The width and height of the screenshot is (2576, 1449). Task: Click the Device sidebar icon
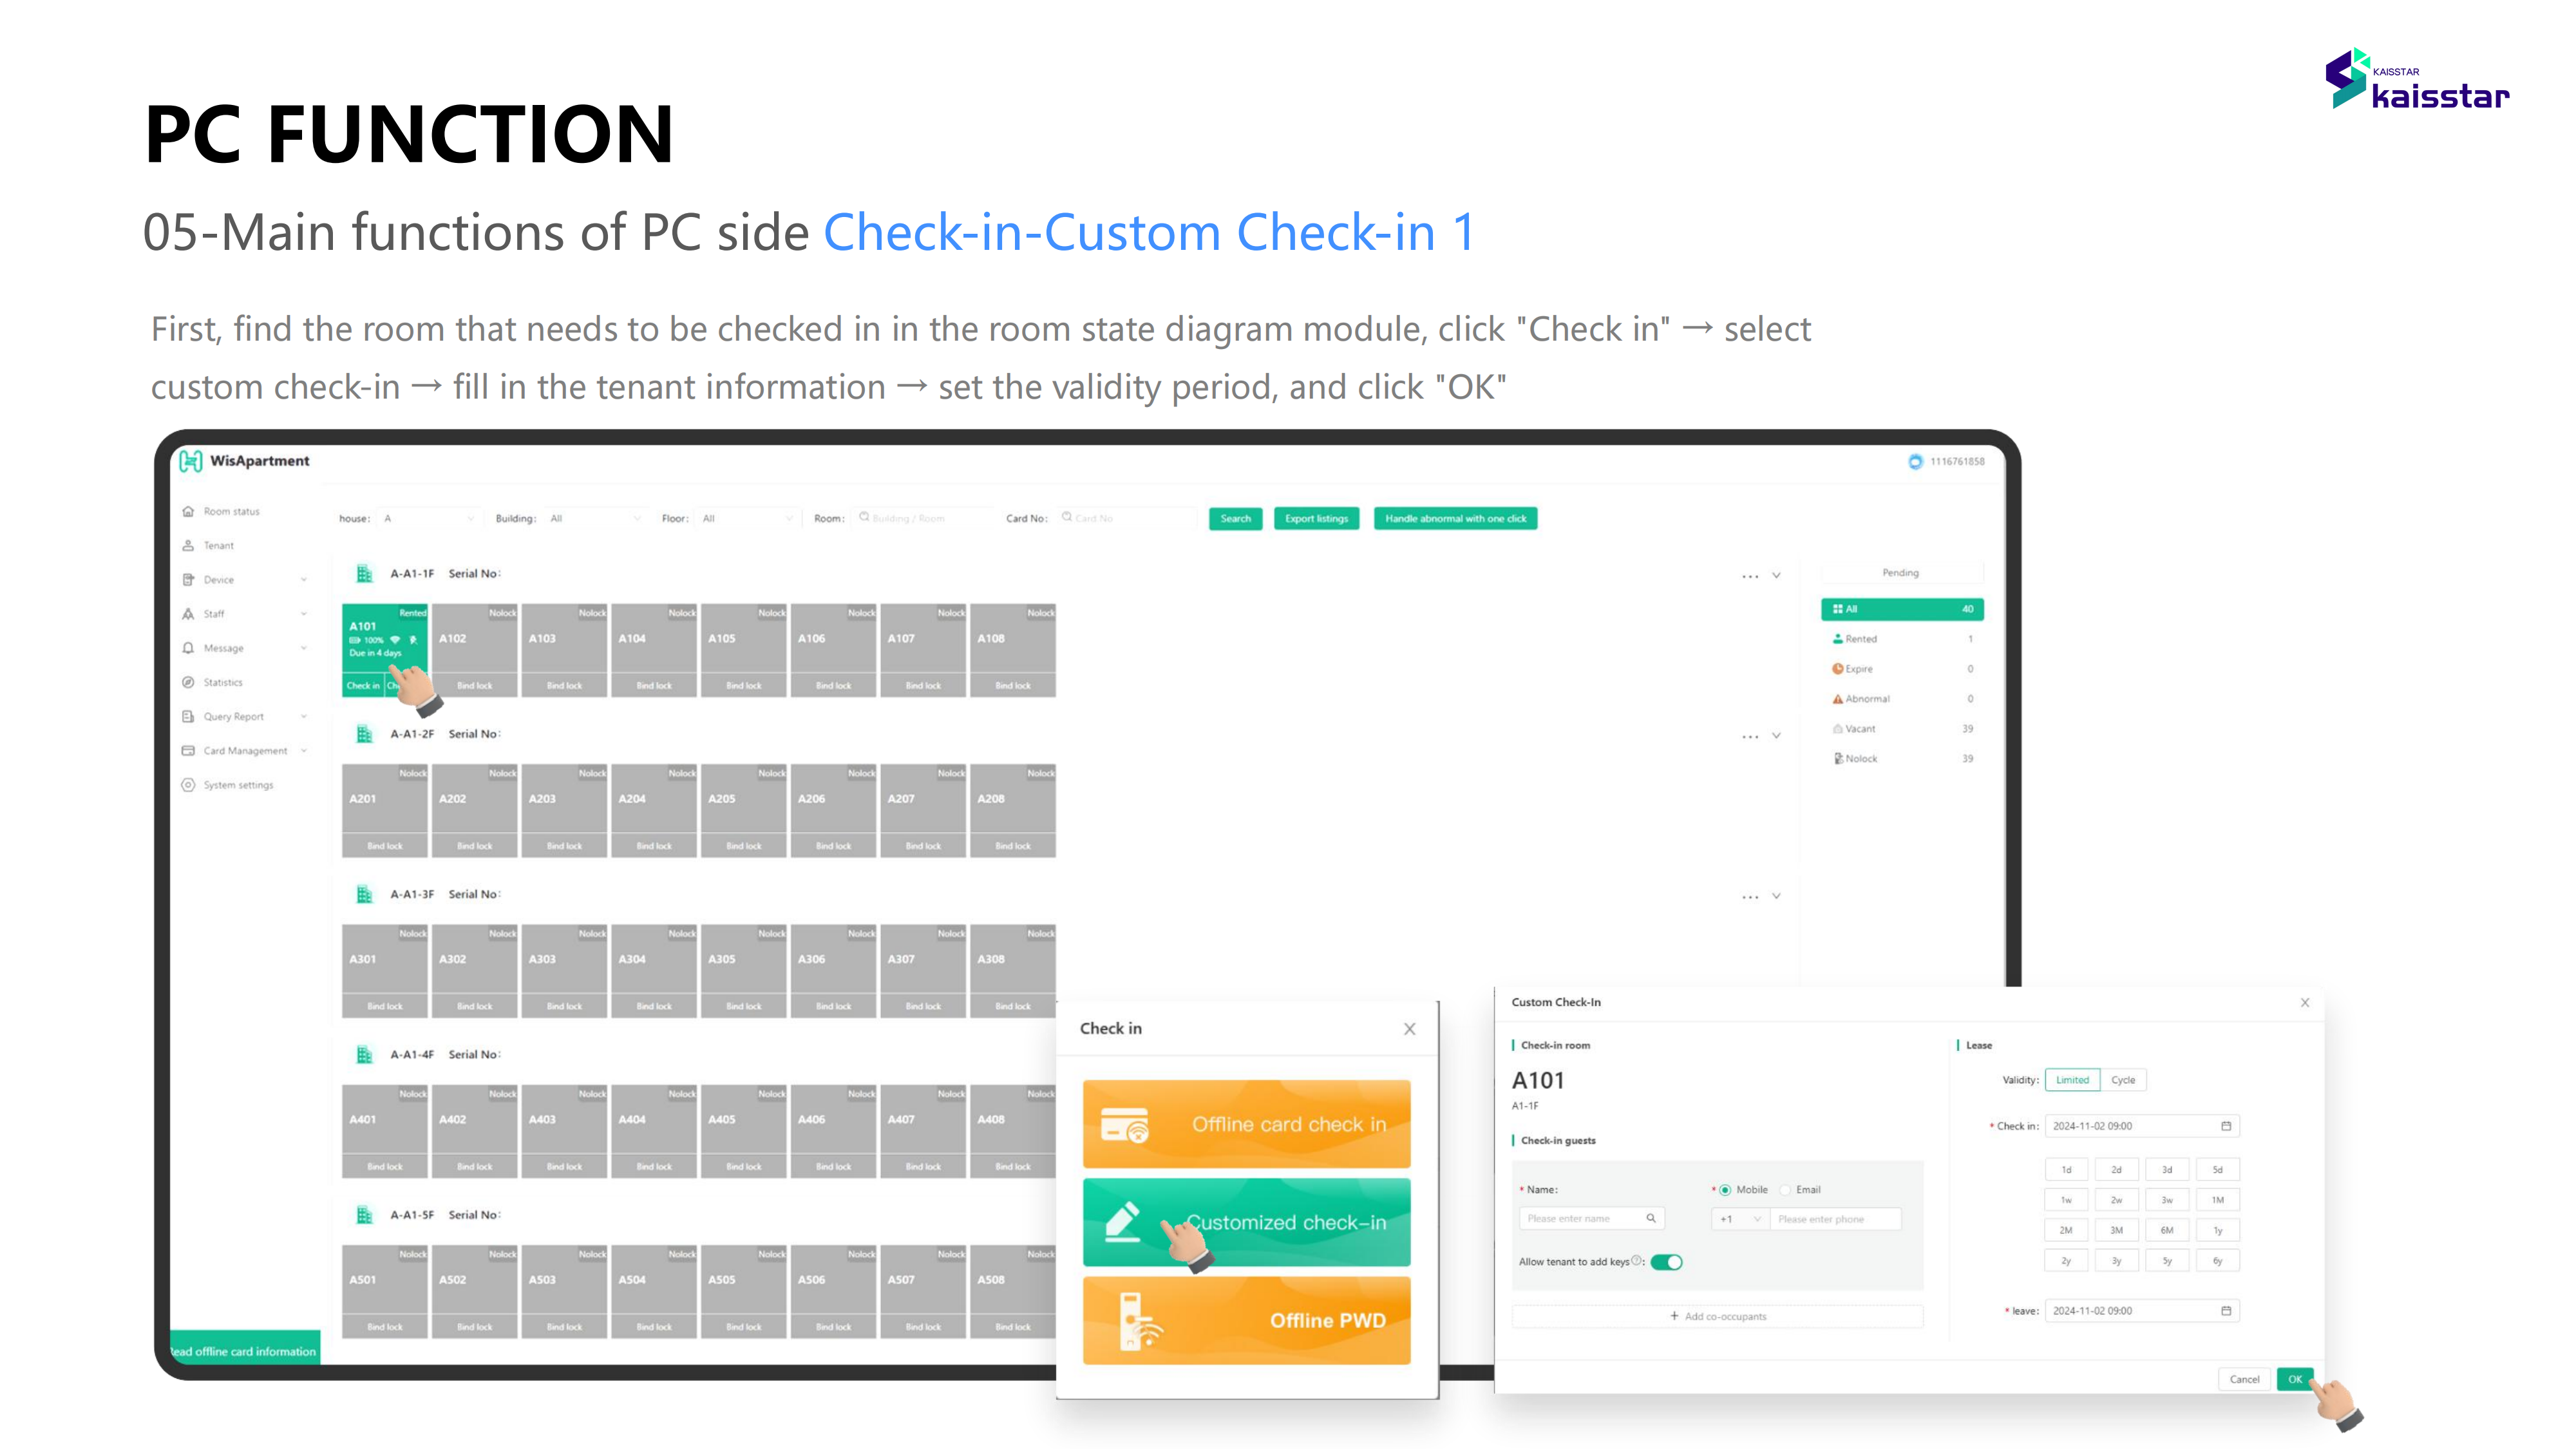[x=188, y=580]
